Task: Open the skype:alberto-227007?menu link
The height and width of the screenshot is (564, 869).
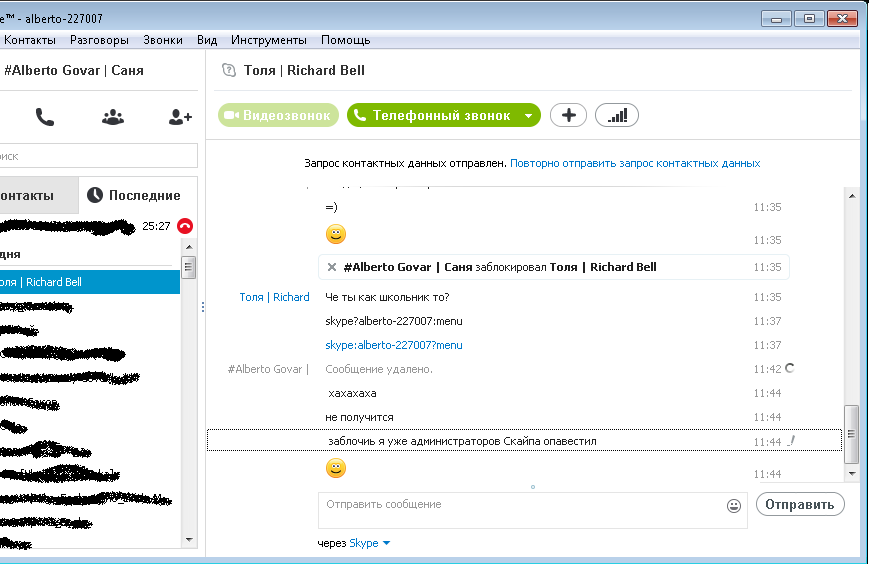Action: point(393,345)
